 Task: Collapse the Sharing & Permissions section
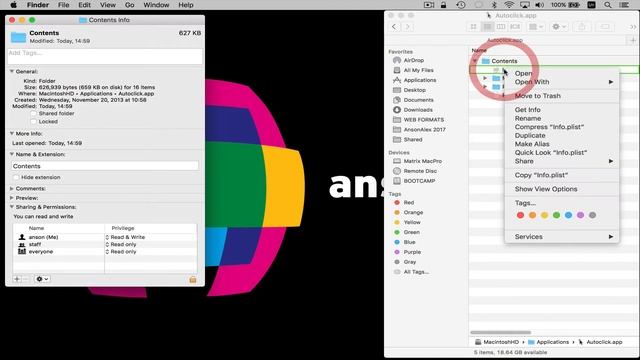coord(12,207)
